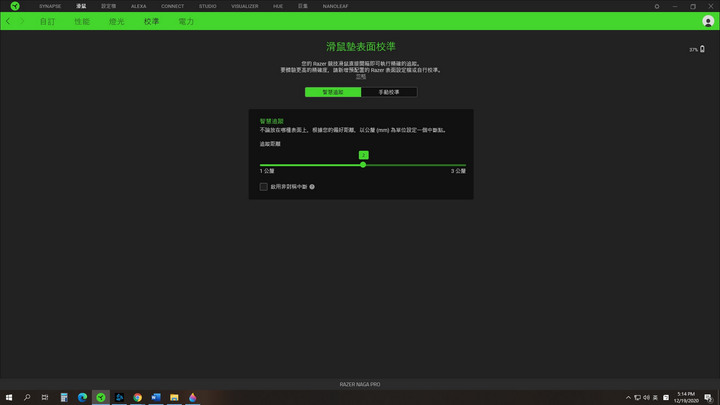Click the tracking distance slider handle
720x405 pixels.
point(363,165)
